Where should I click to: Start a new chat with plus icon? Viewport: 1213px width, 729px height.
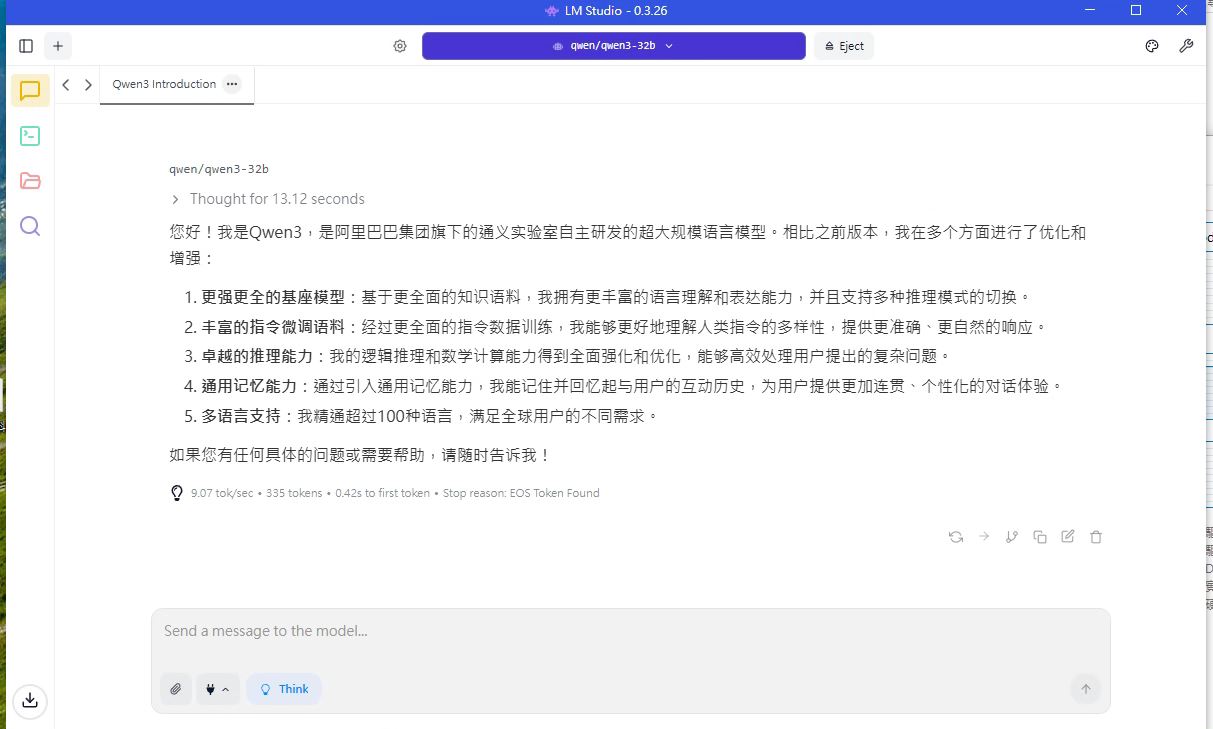tap(58, 46)
